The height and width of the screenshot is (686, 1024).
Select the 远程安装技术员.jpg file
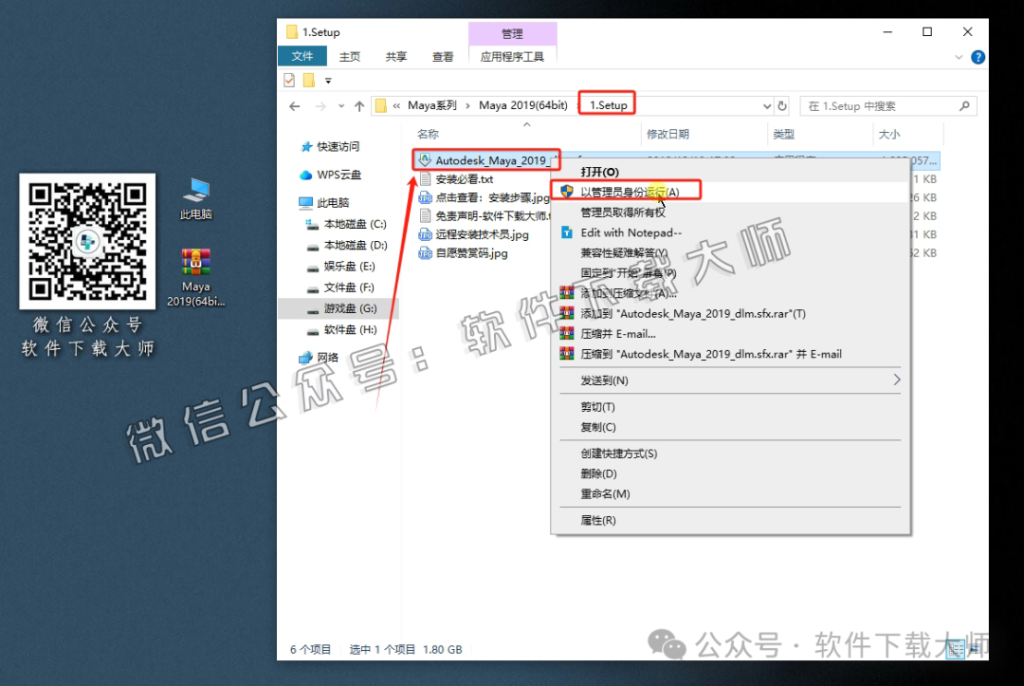pyautogui.click(x=474, y=234)
